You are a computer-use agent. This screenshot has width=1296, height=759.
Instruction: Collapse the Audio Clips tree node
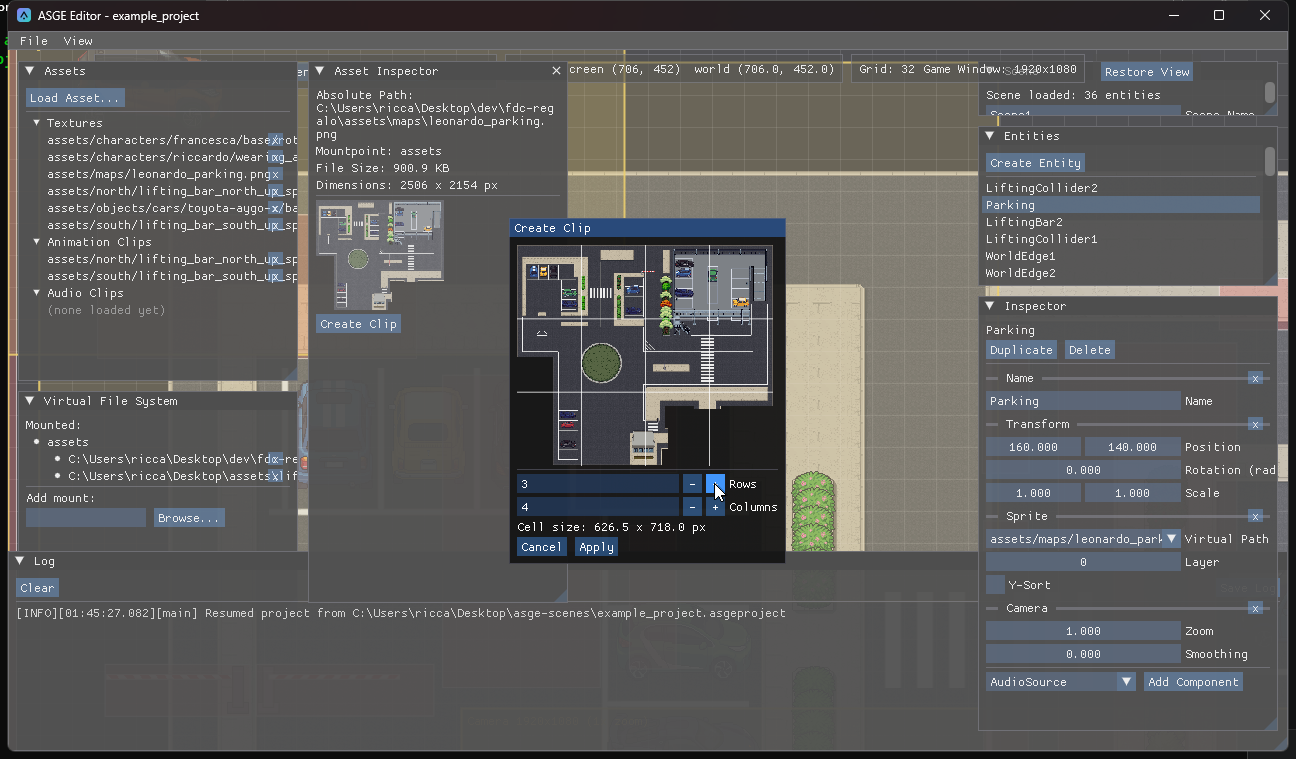[x=36, y=293]
